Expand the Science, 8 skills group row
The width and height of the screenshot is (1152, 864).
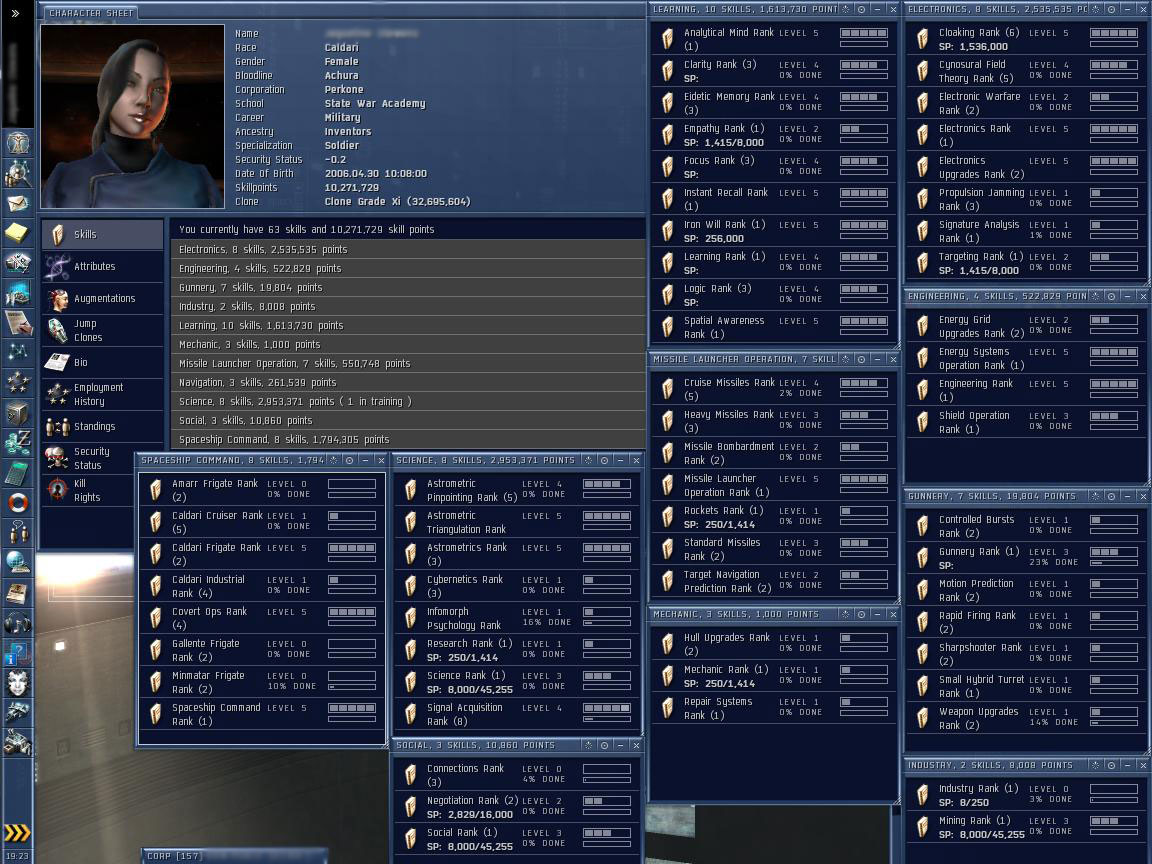(408, 402)
